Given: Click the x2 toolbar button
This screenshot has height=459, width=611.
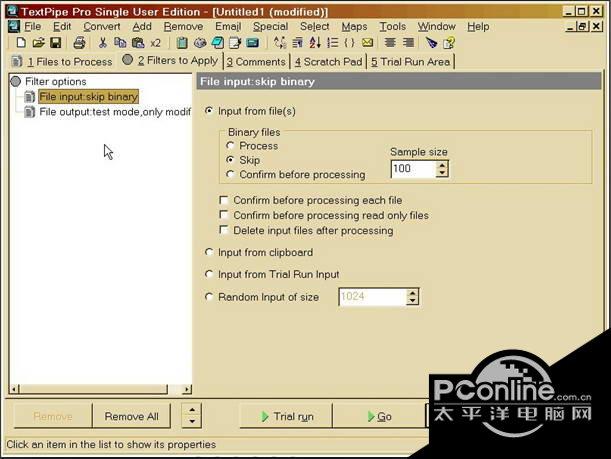Looking at the screenshot, I should (x=155, y=43).
